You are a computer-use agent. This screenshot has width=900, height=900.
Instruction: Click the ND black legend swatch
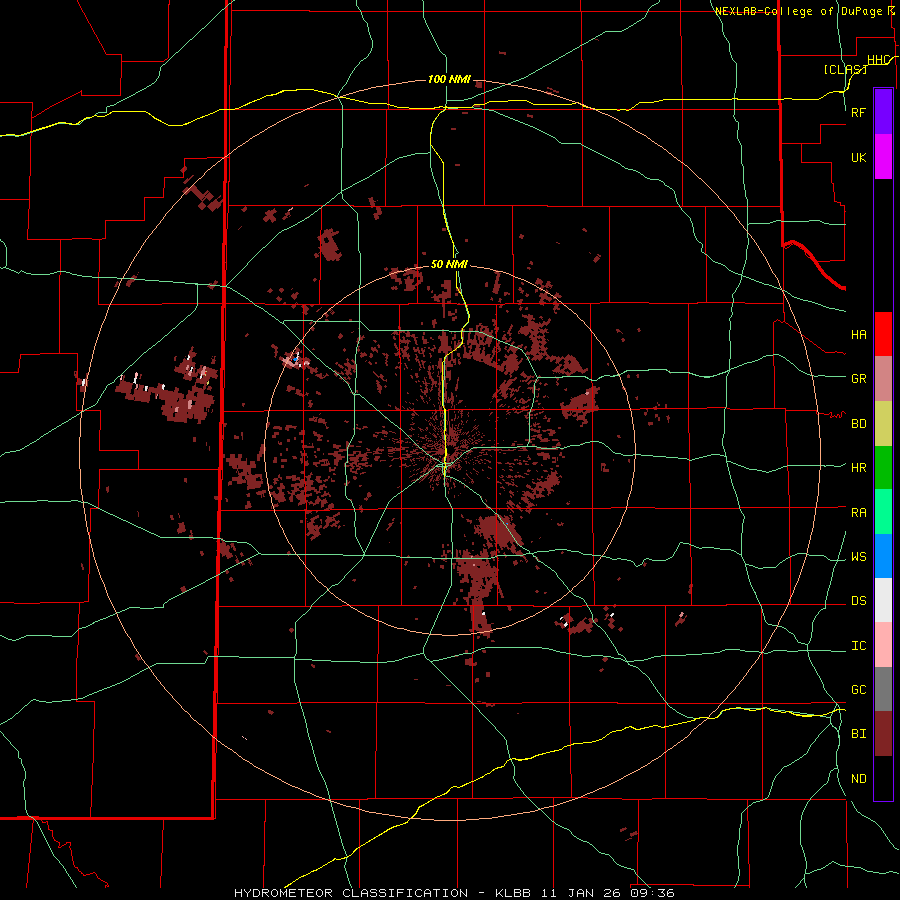(x=883, y=778)
